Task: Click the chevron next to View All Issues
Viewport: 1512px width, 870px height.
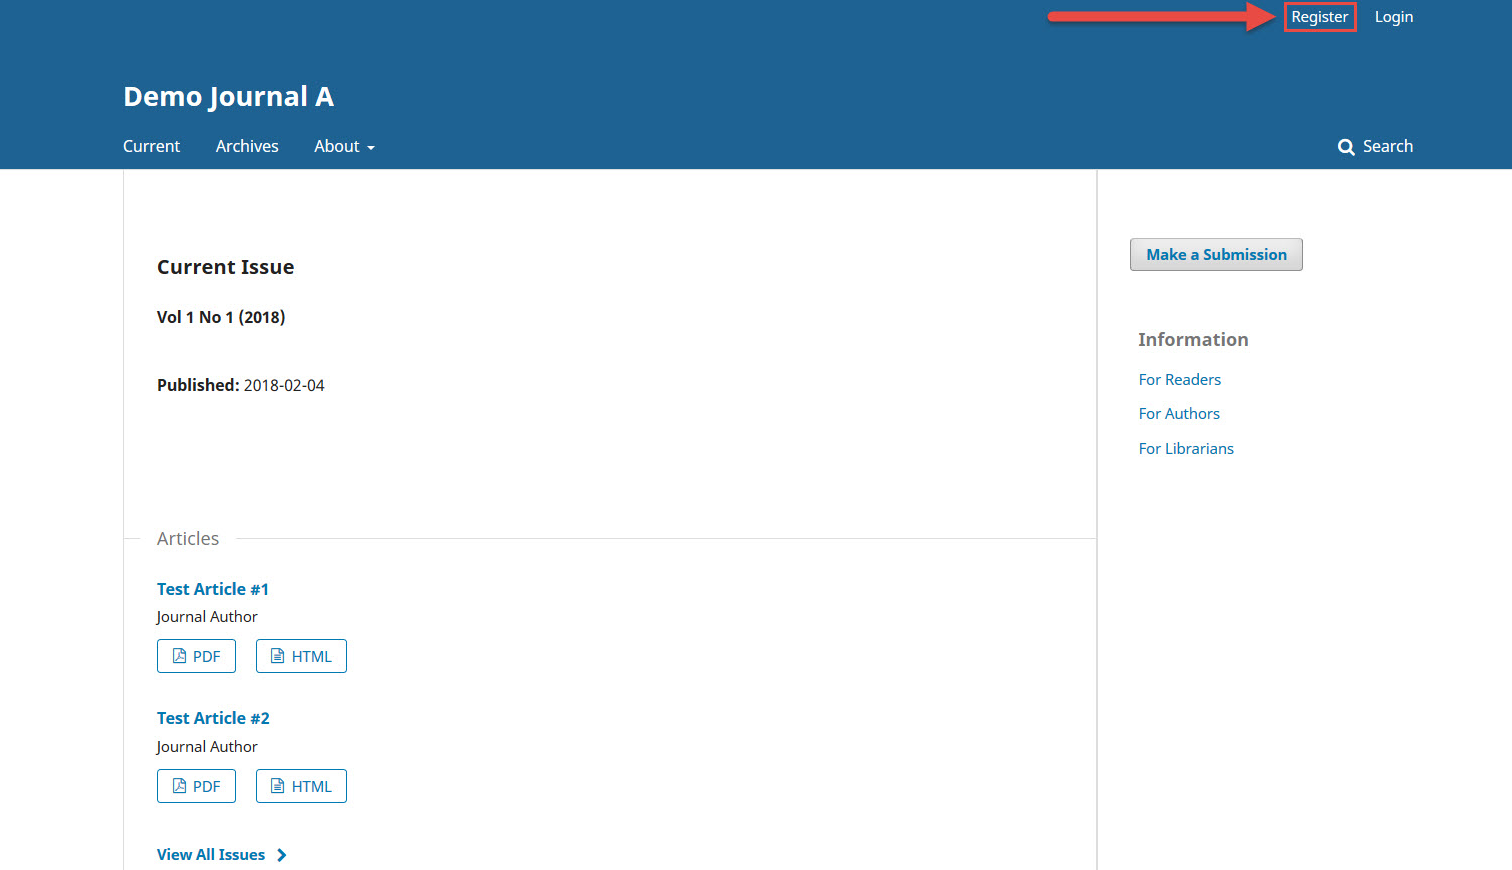Action: [x=283, y=855]
